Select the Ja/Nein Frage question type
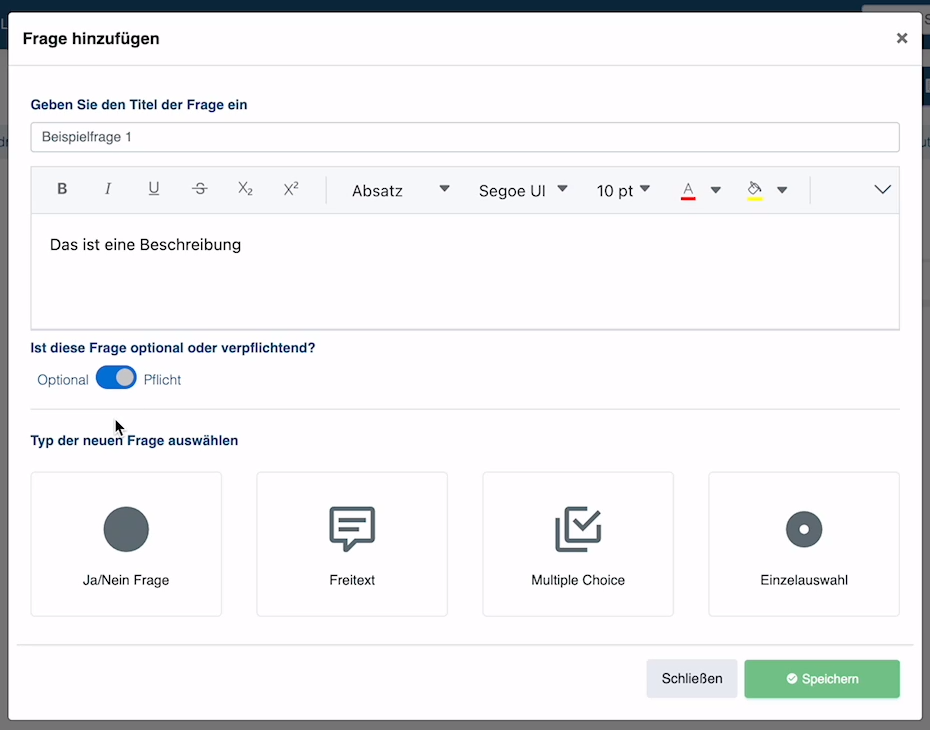Viewport: 930px width, 730px height. coord(126,544)
